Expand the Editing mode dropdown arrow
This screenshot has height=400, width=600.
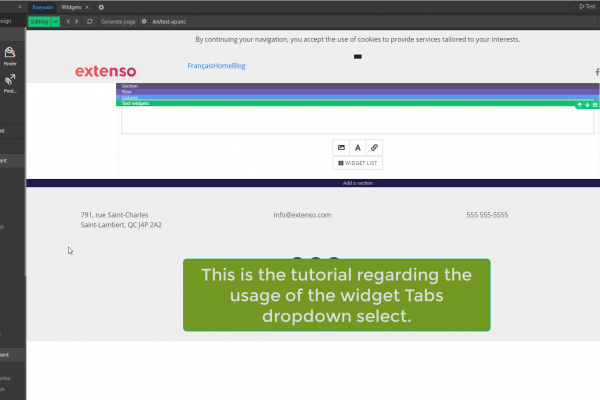pos(56,21)
